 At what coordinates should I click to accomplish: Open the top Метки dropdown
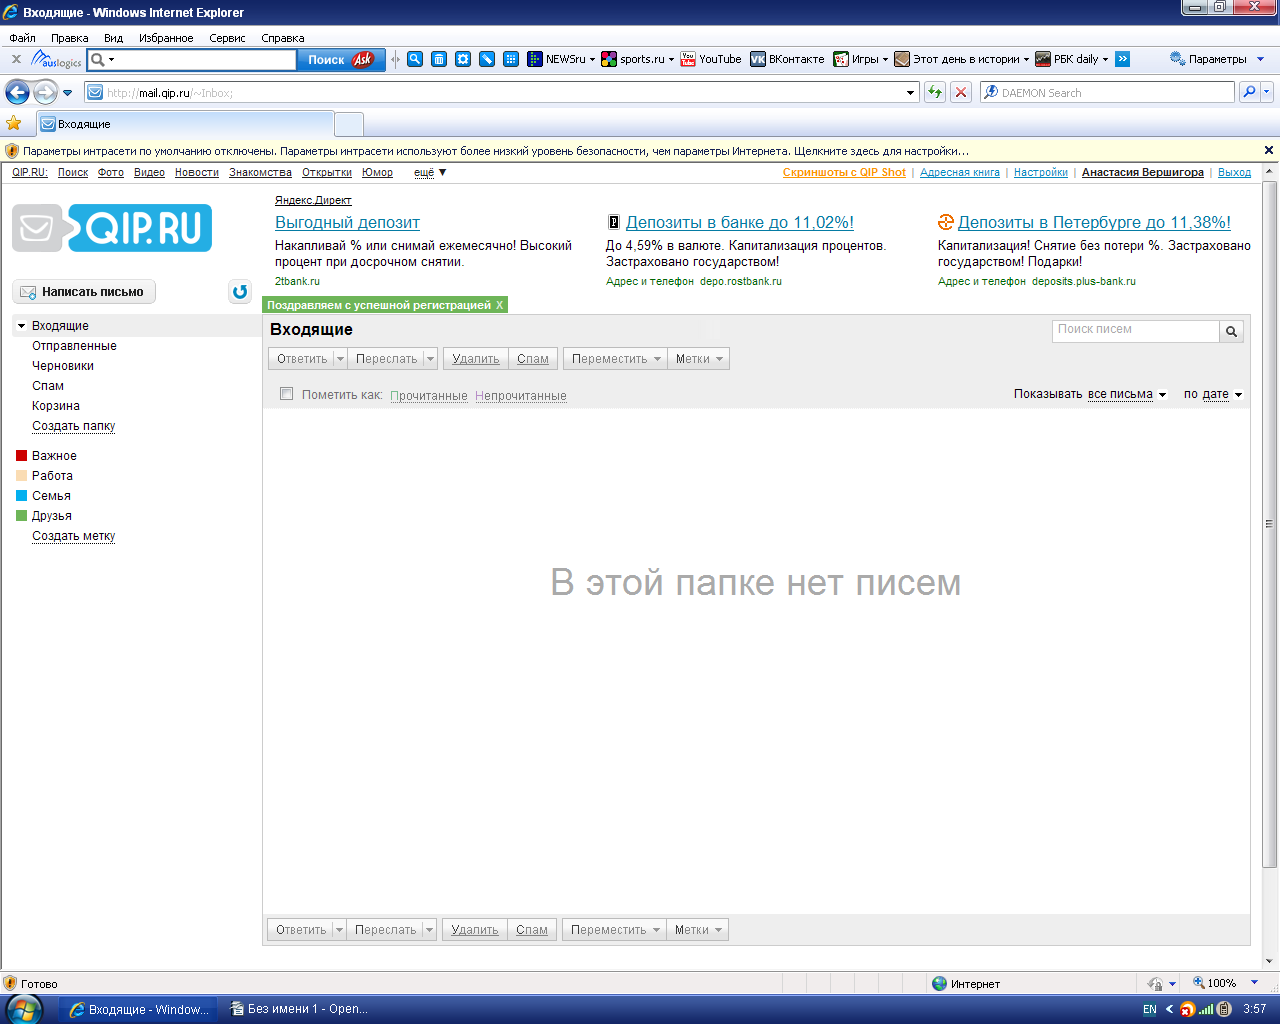(698, 359)
